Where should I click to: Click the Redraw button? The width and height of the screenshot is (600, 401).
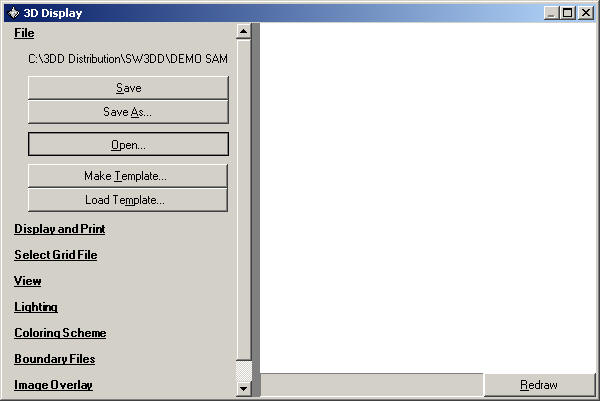tap(540, 385)
